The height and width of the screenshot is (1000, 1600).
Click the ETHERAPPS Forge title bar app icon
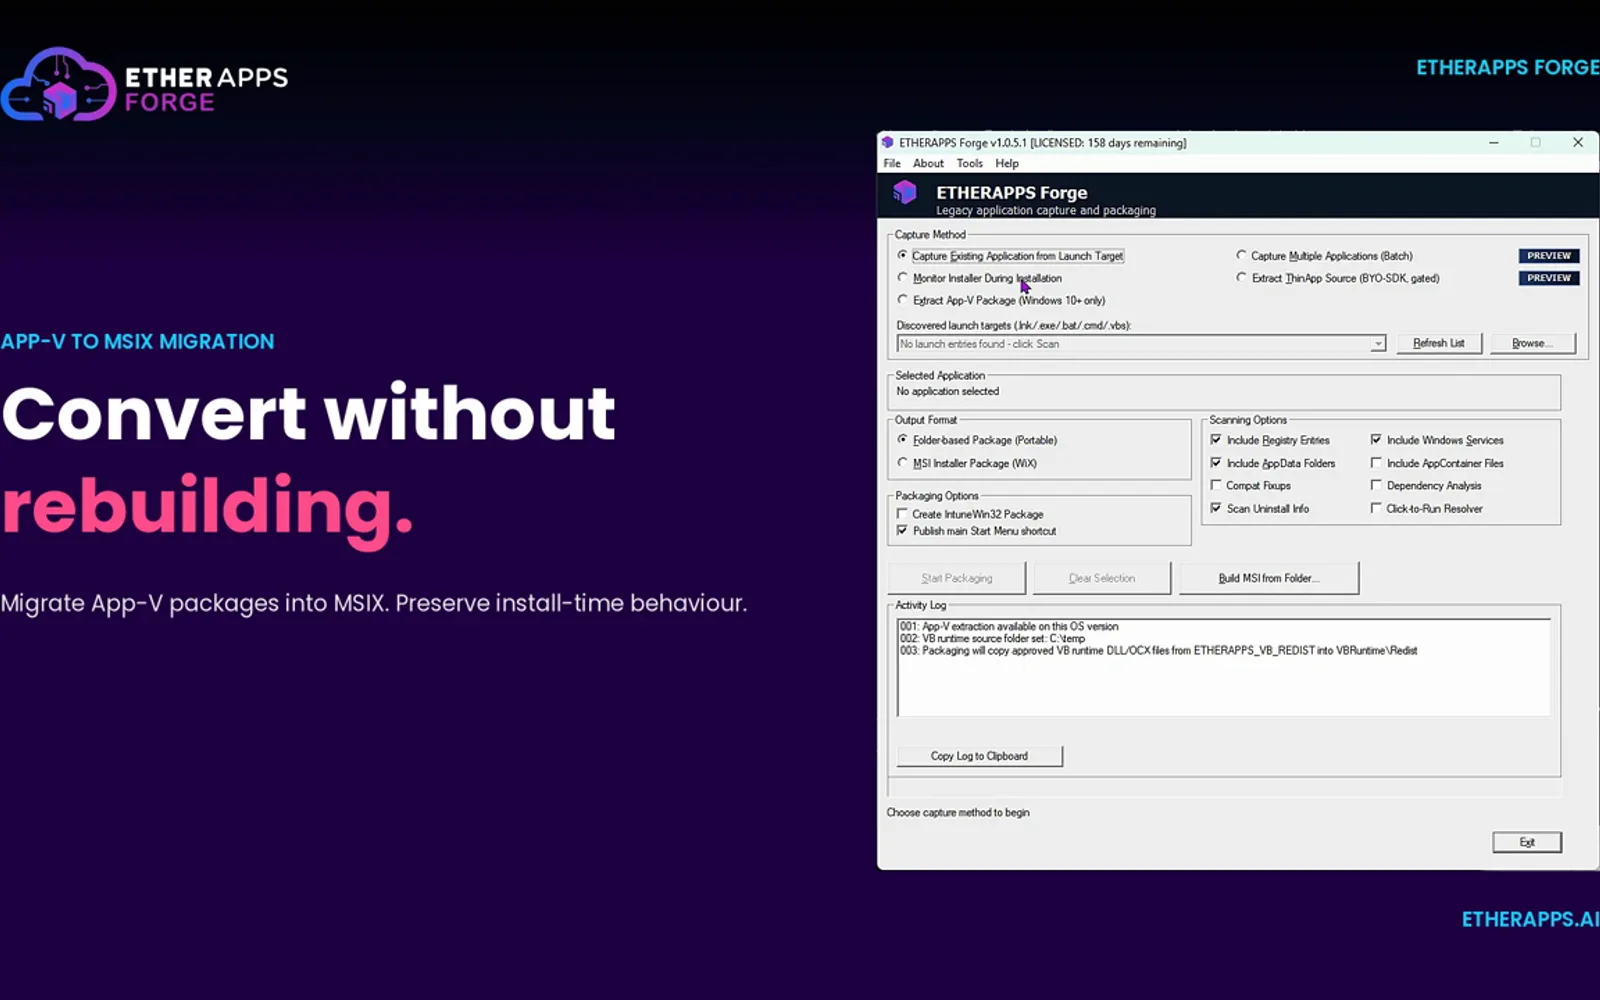(887, 143)
